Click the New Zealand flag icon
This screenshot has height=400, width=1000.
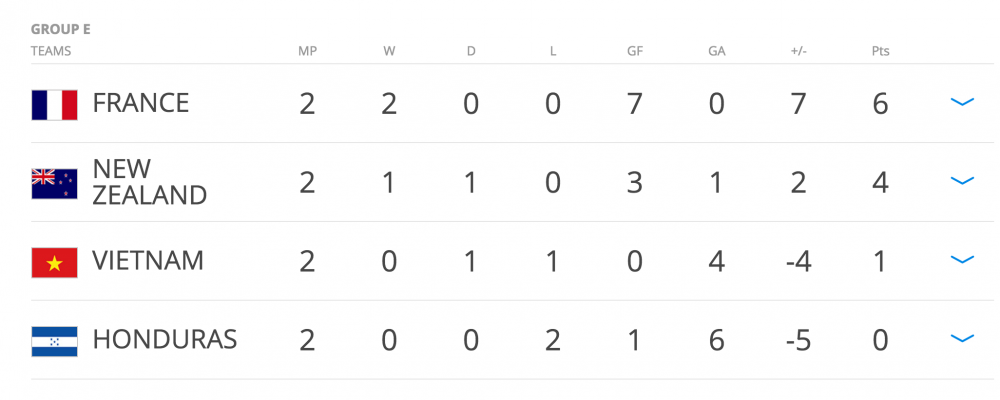54,182
